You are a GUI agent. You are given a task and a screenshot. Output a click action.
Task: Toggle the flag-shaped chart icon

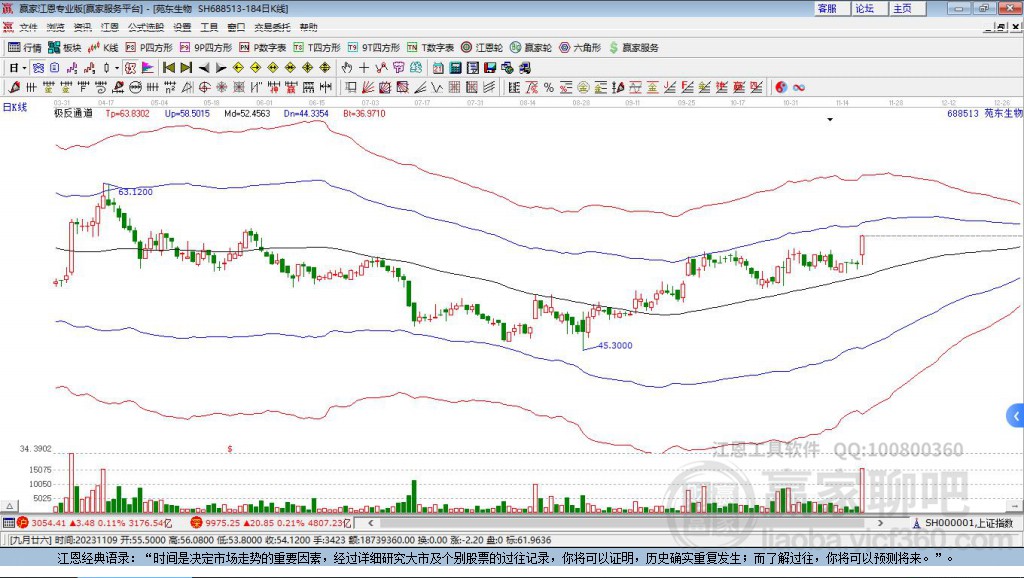click(x=148, y=68)
